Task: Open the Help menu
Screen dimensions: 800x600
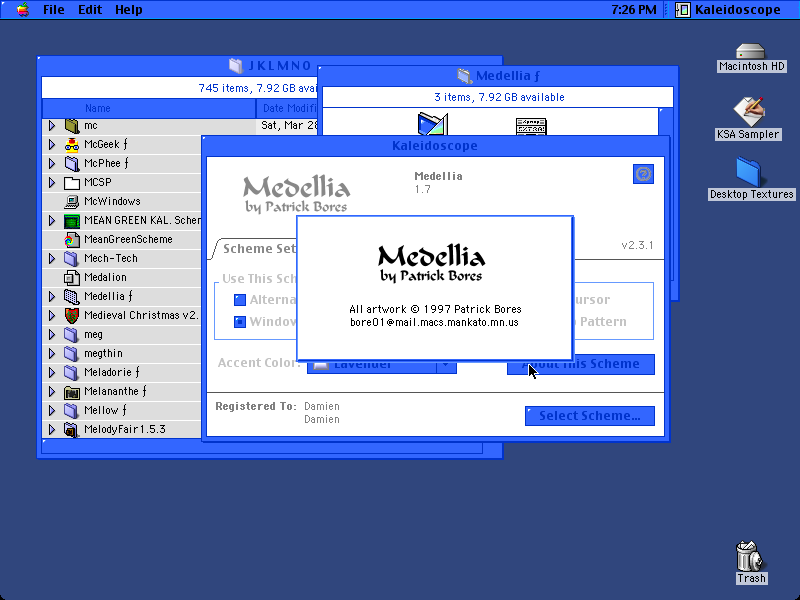Action: [x=129, y=9]
